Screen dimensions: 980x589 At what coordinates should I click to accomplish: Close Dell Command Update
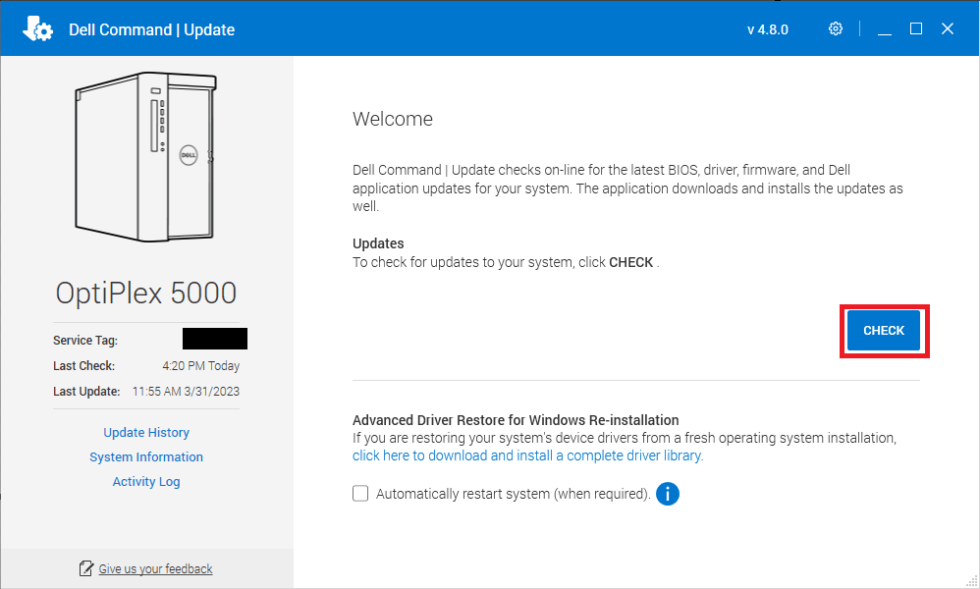948,29
